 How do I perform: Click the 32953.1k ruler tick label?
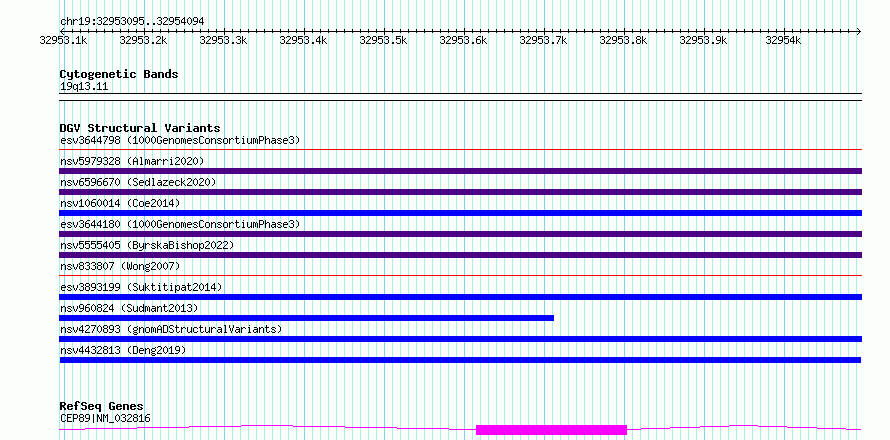(64, 40)
